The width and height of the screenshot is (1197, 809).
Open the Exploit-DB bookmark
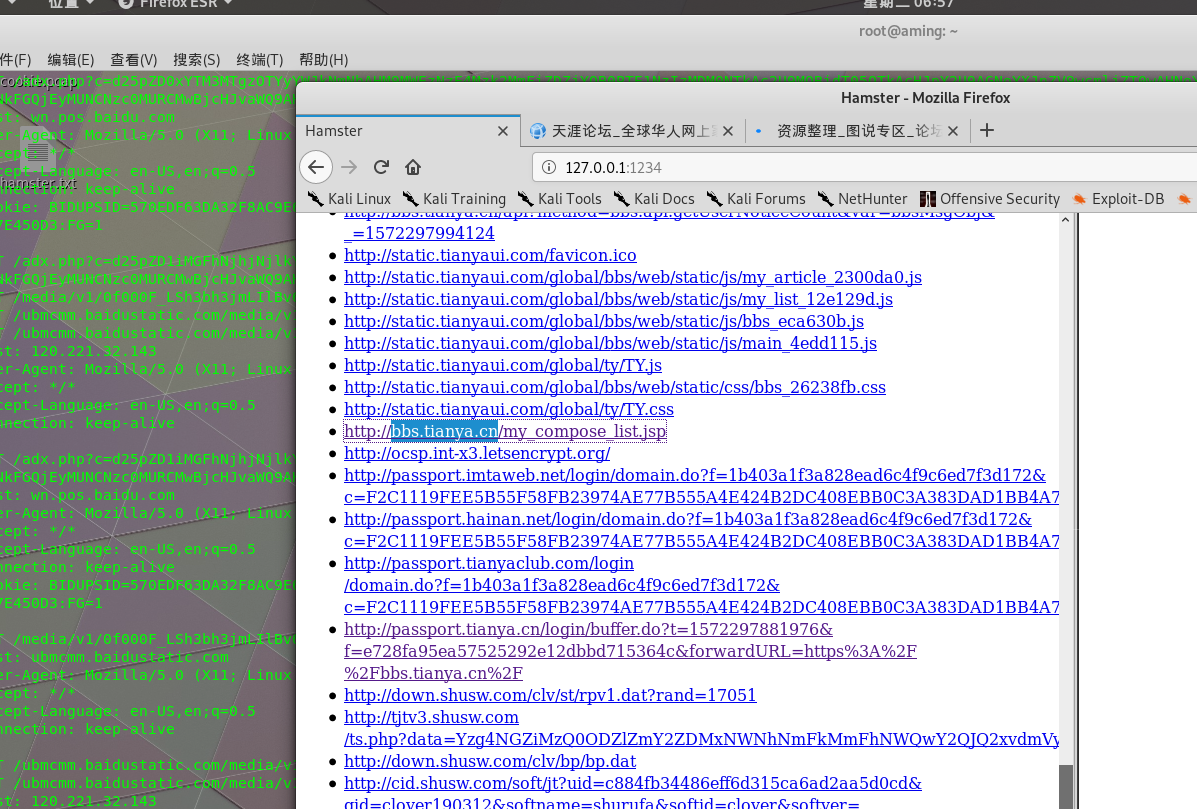pos(1118,199)
